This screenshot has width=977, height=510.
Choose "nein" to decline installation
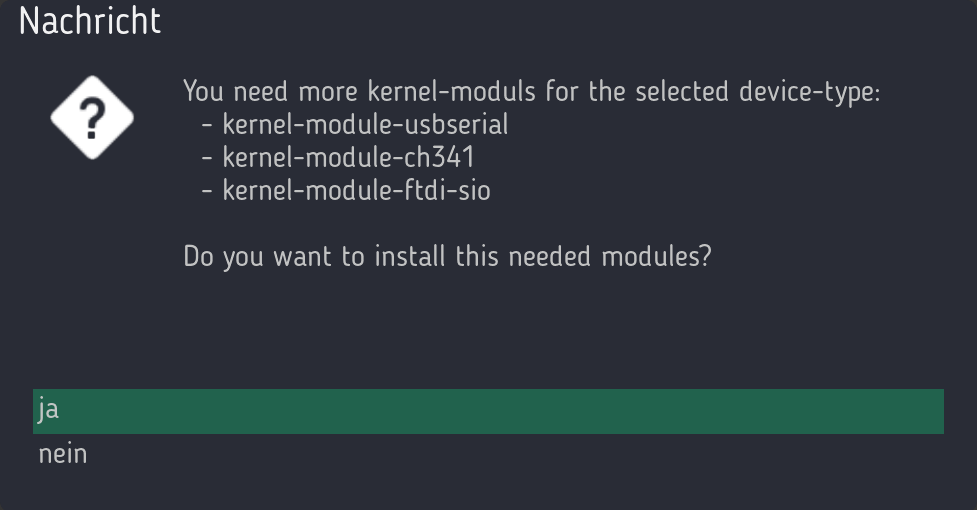click(x=63, y=455)
